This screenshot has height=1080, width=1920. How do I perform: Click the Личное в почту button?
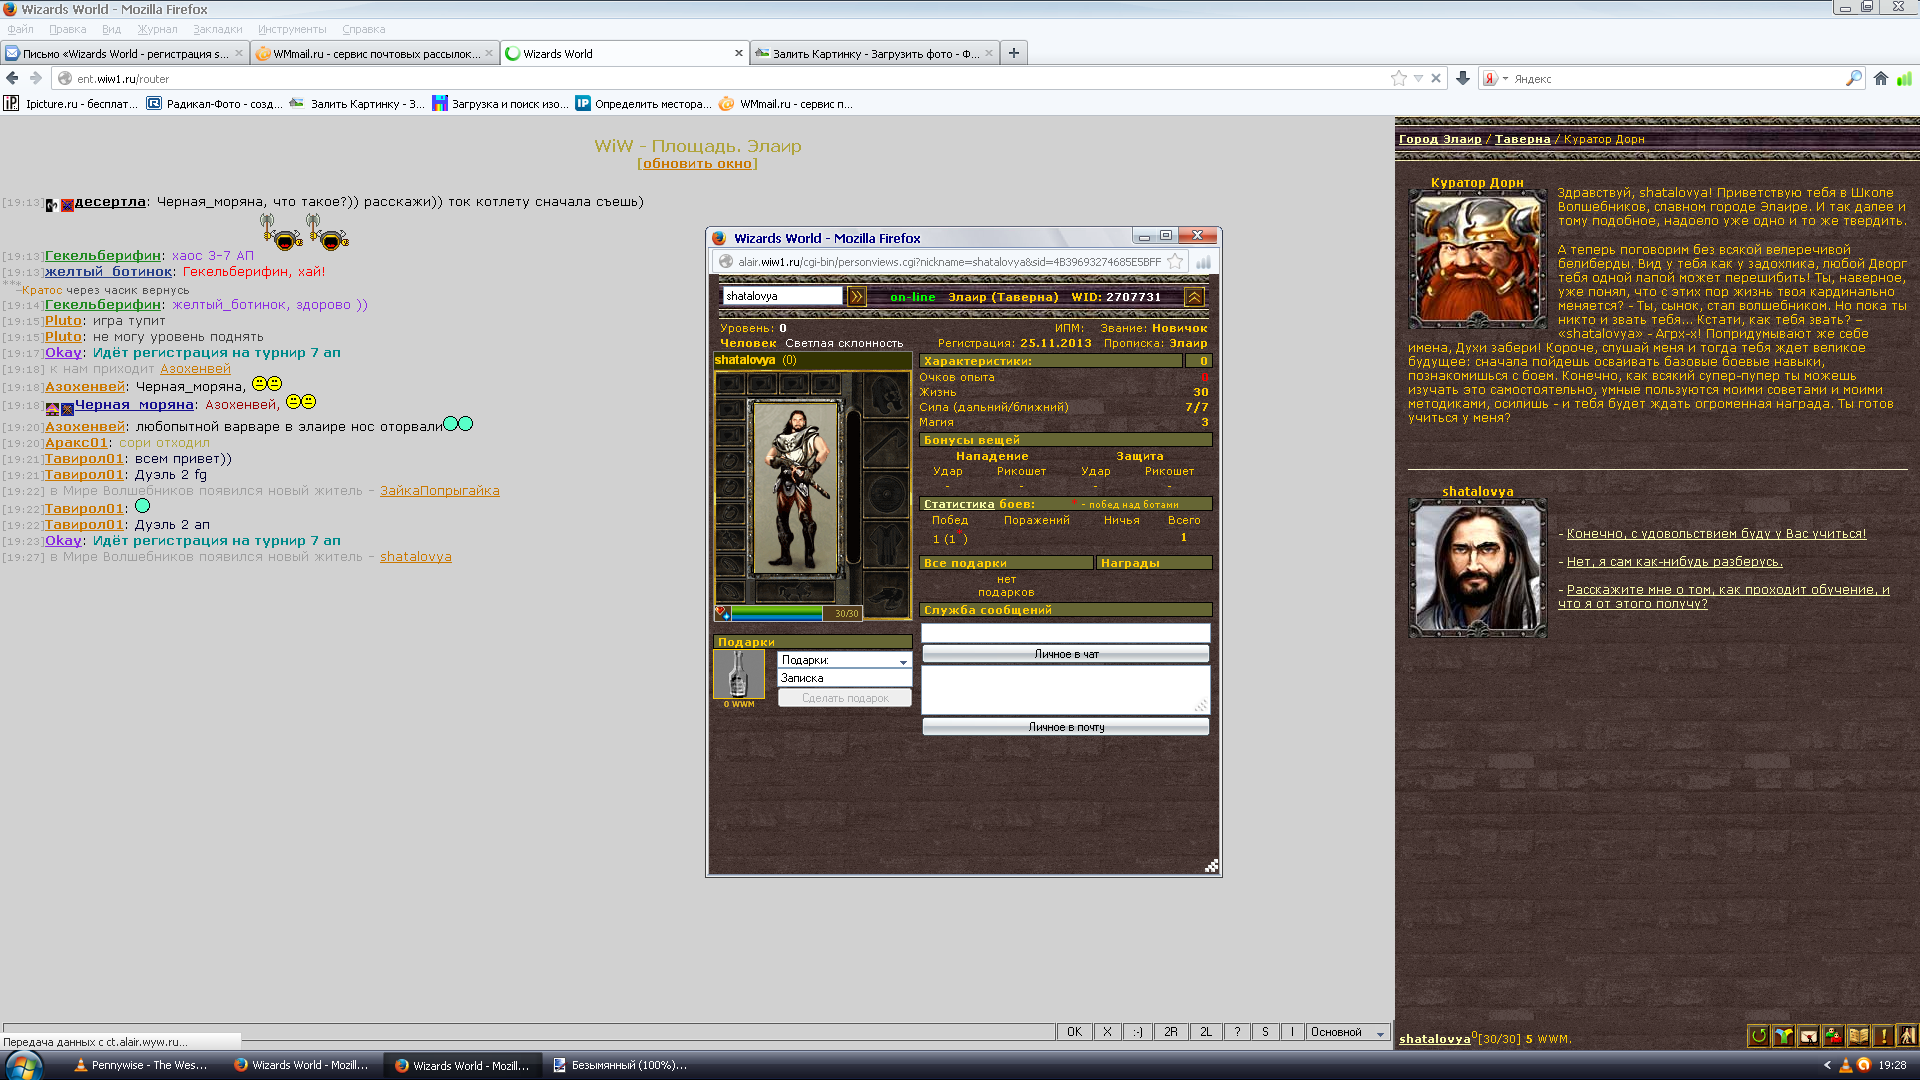[x=1065, y=727]
